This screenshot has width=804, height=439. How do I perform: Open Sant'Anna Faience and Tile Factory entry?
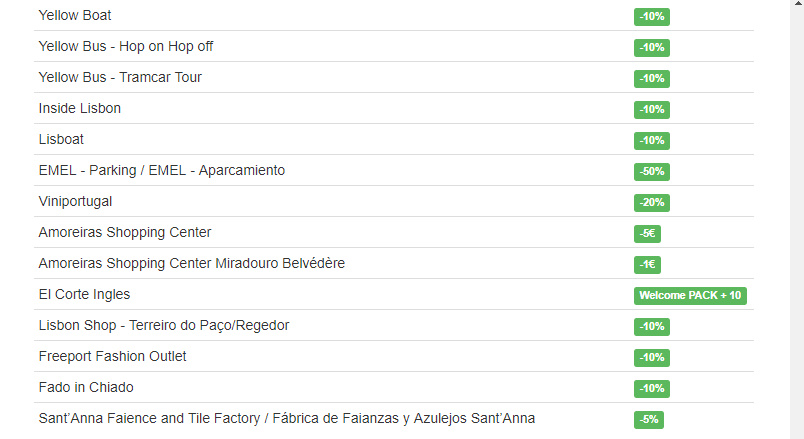pyautogui.click(x=287, y=418)
